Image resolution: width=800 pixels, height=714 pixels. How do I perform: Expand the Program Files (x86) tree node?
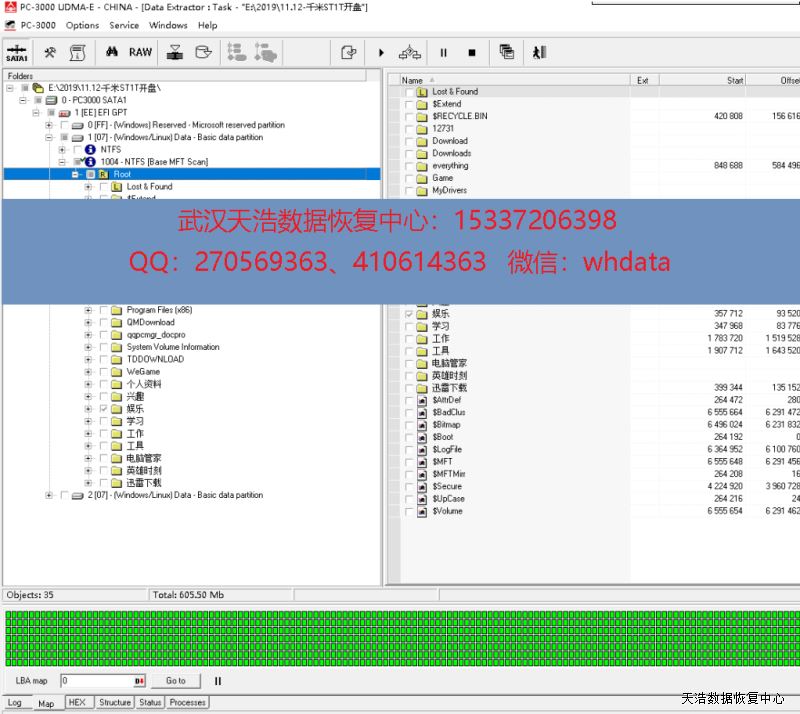(x=88, y=310)
